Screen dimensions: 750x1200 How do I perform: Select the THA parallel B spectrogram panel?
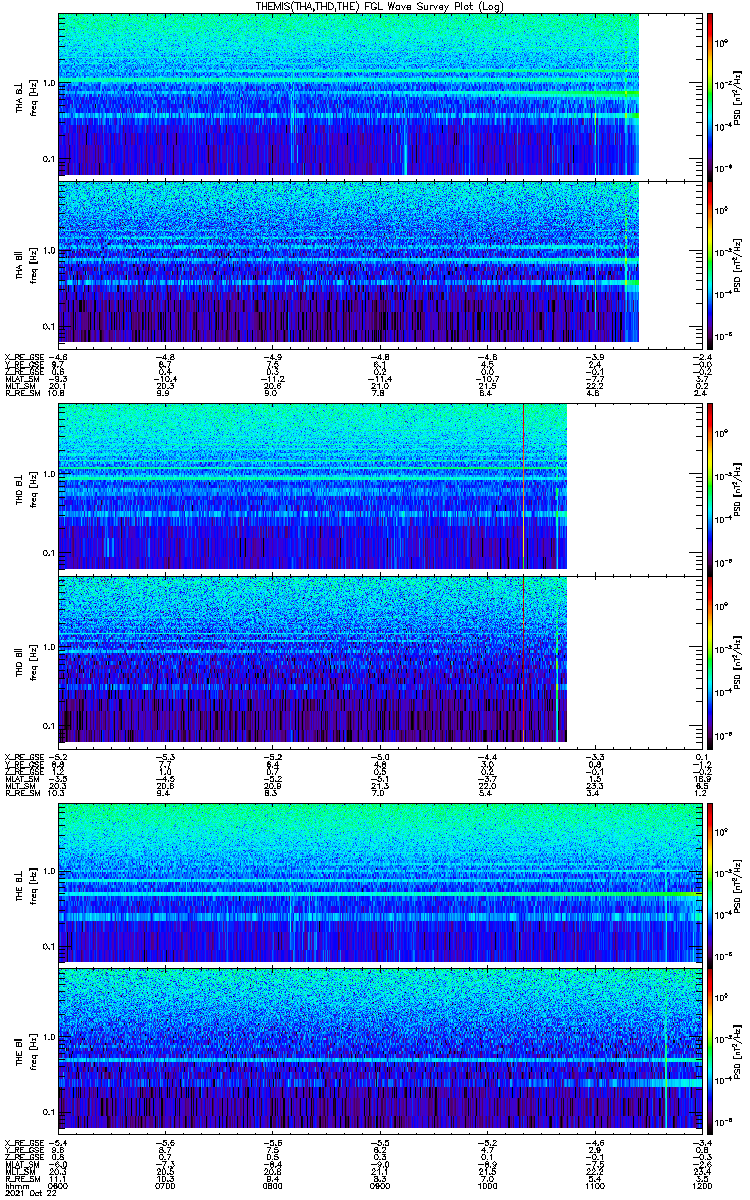click(348, 262)
